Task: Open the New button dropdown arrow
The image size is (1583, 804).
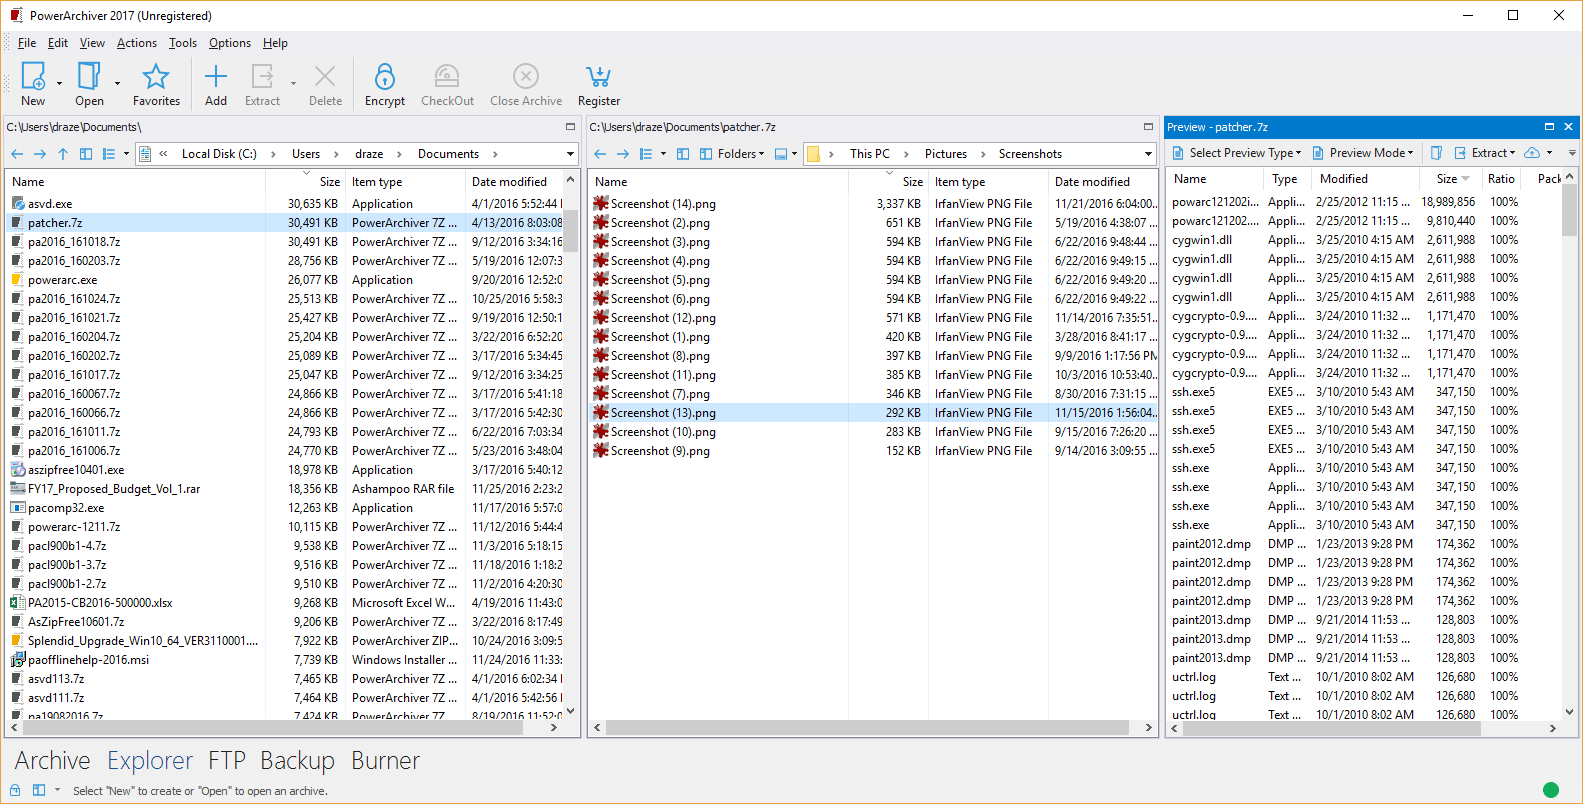Action: coord(60,83)
